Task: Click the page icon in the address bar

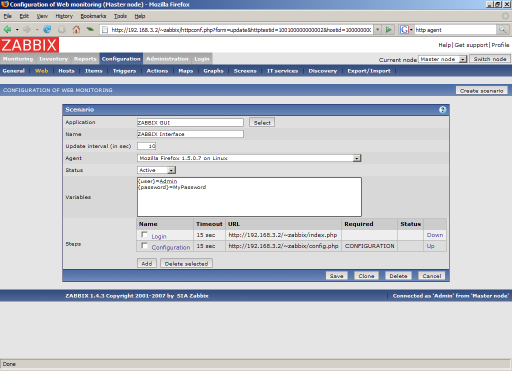Action: pos(105,30)
